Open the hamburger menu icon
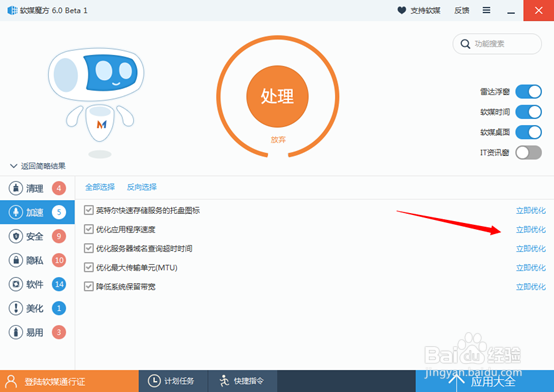This screenshot has width=554, height=392. point(487,10)
